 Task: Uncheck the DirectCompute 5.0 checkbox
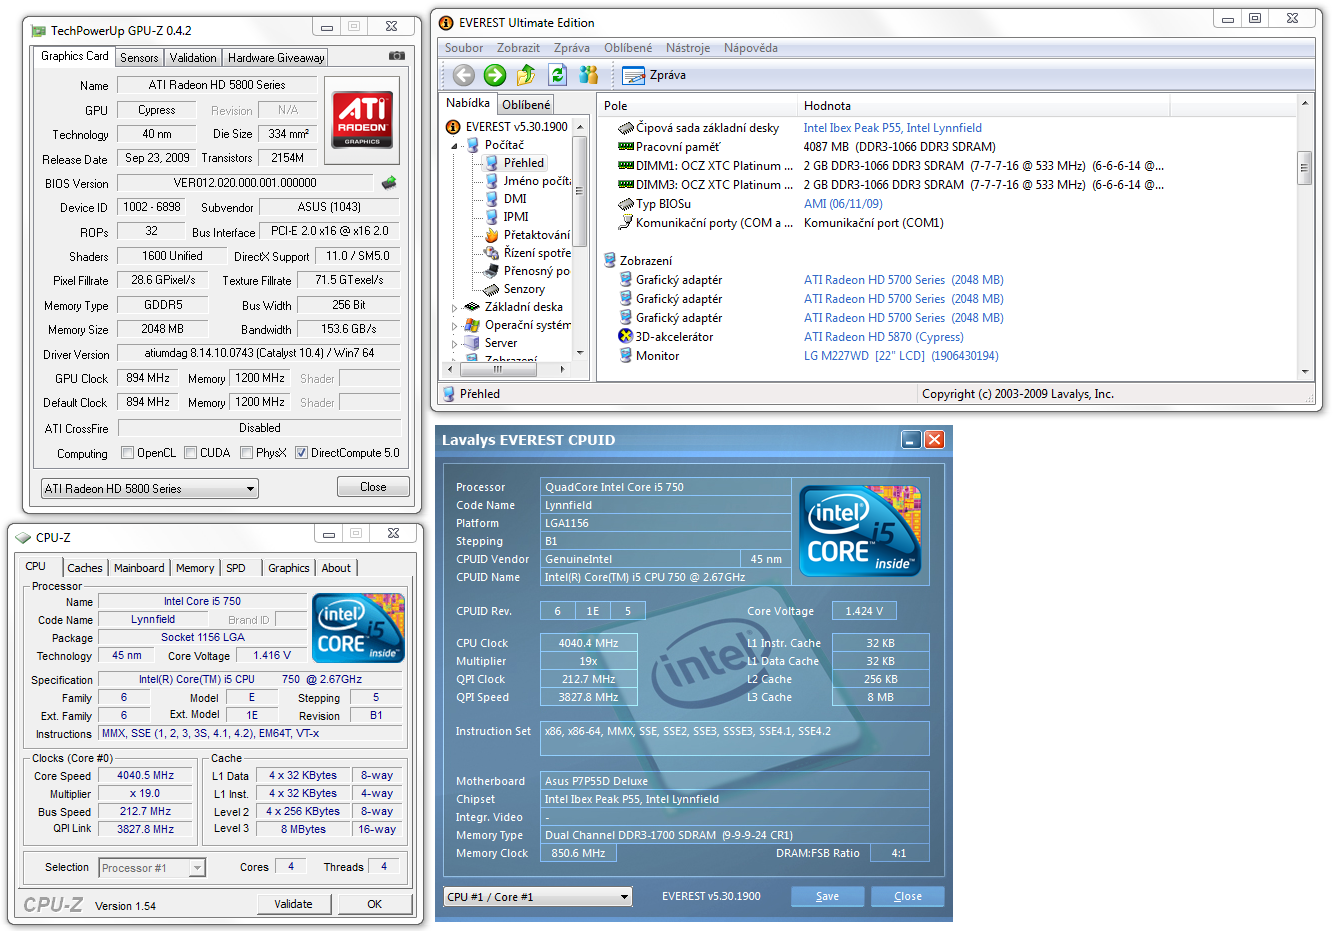click(301, 453)
